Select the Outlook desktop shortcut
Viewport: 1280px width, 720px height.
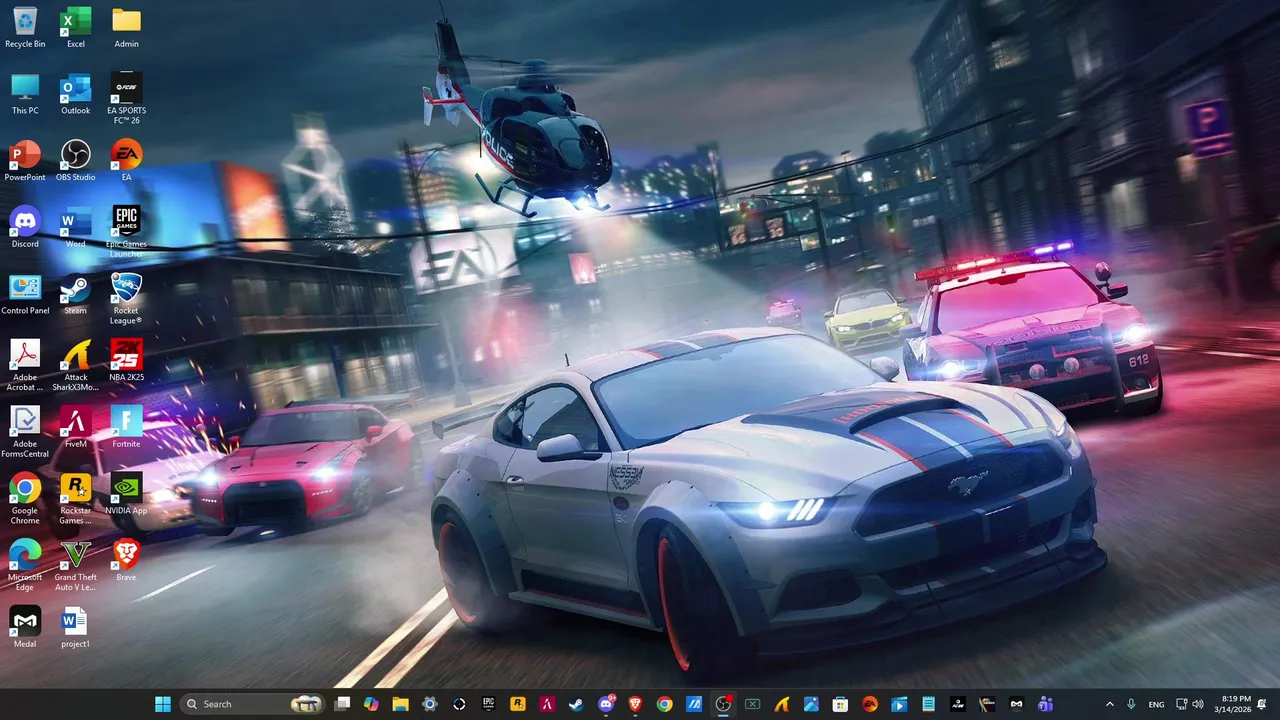pos(76,94)
